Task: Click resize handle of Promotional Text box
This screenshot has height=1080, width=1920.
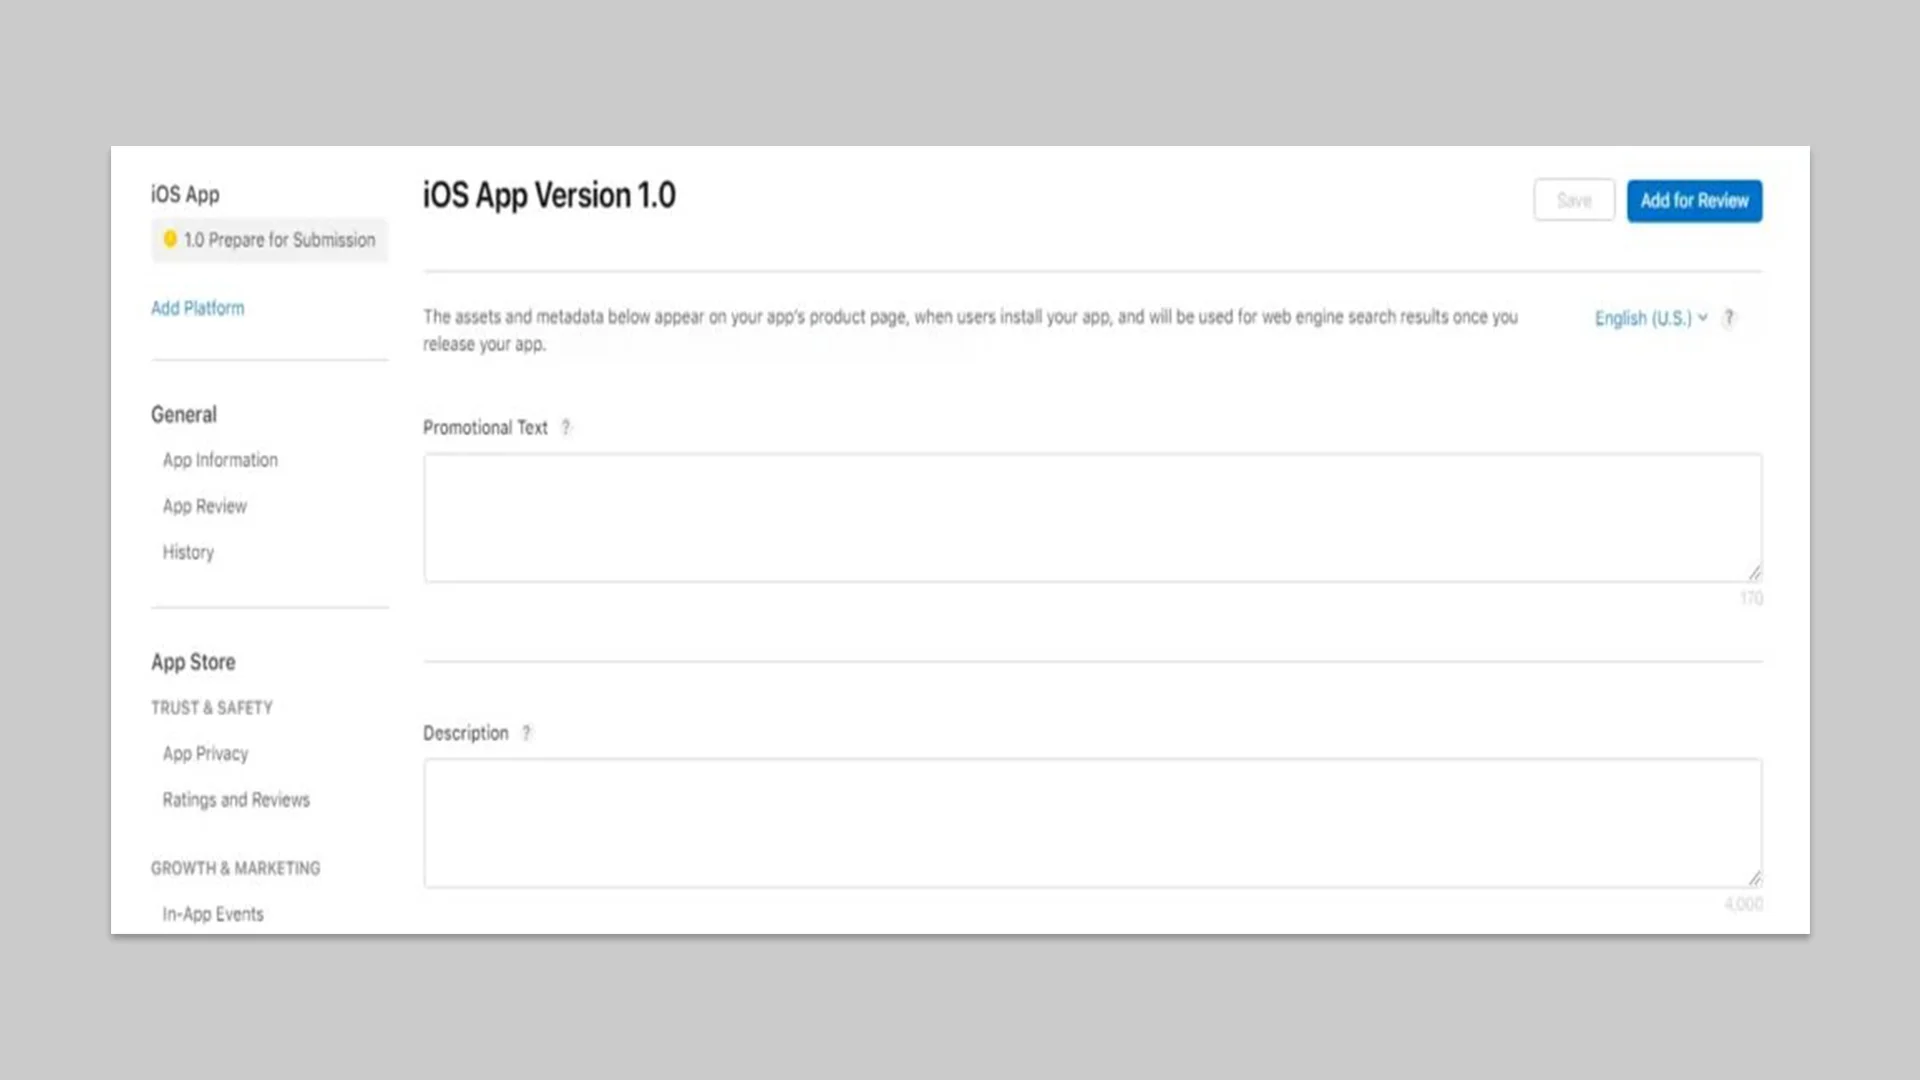Action: 1754,573
